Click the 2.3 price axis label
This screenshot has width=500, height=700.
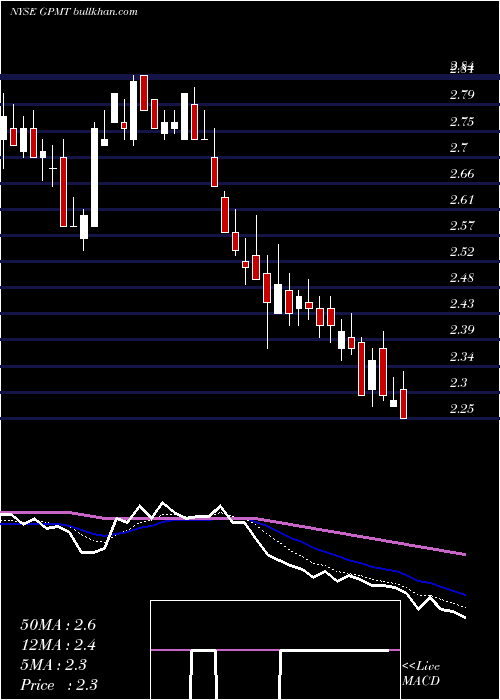click(x=458, y=383)
